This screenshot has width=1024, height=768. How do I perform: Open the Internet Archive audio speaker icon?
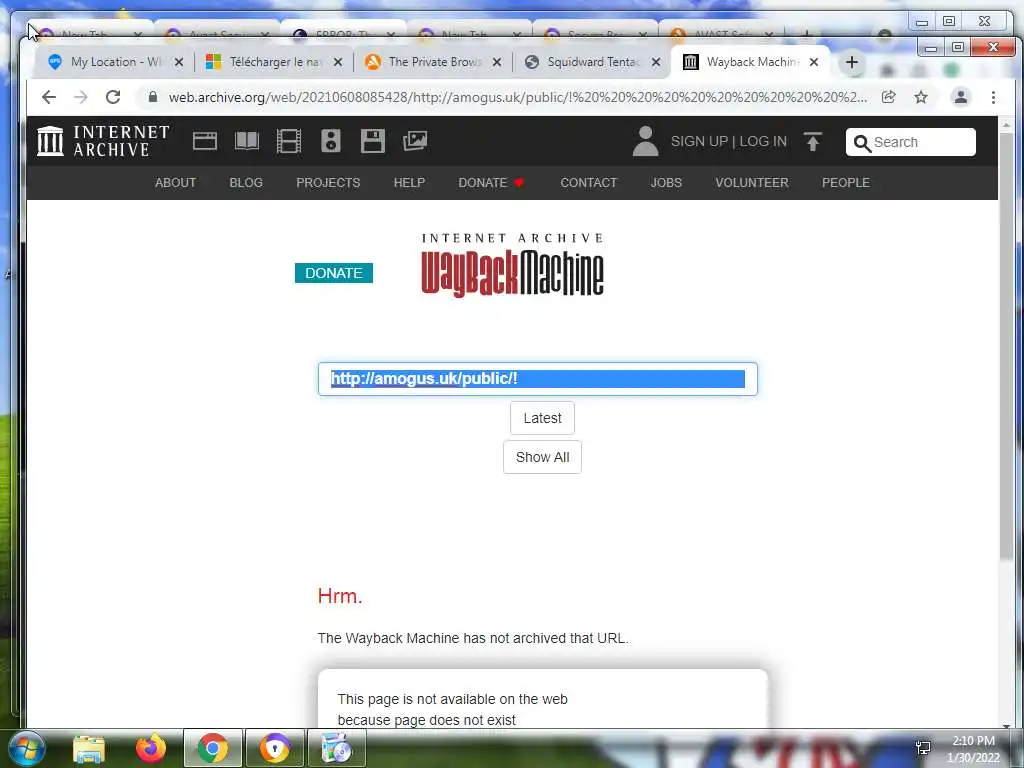click(330, 141)
